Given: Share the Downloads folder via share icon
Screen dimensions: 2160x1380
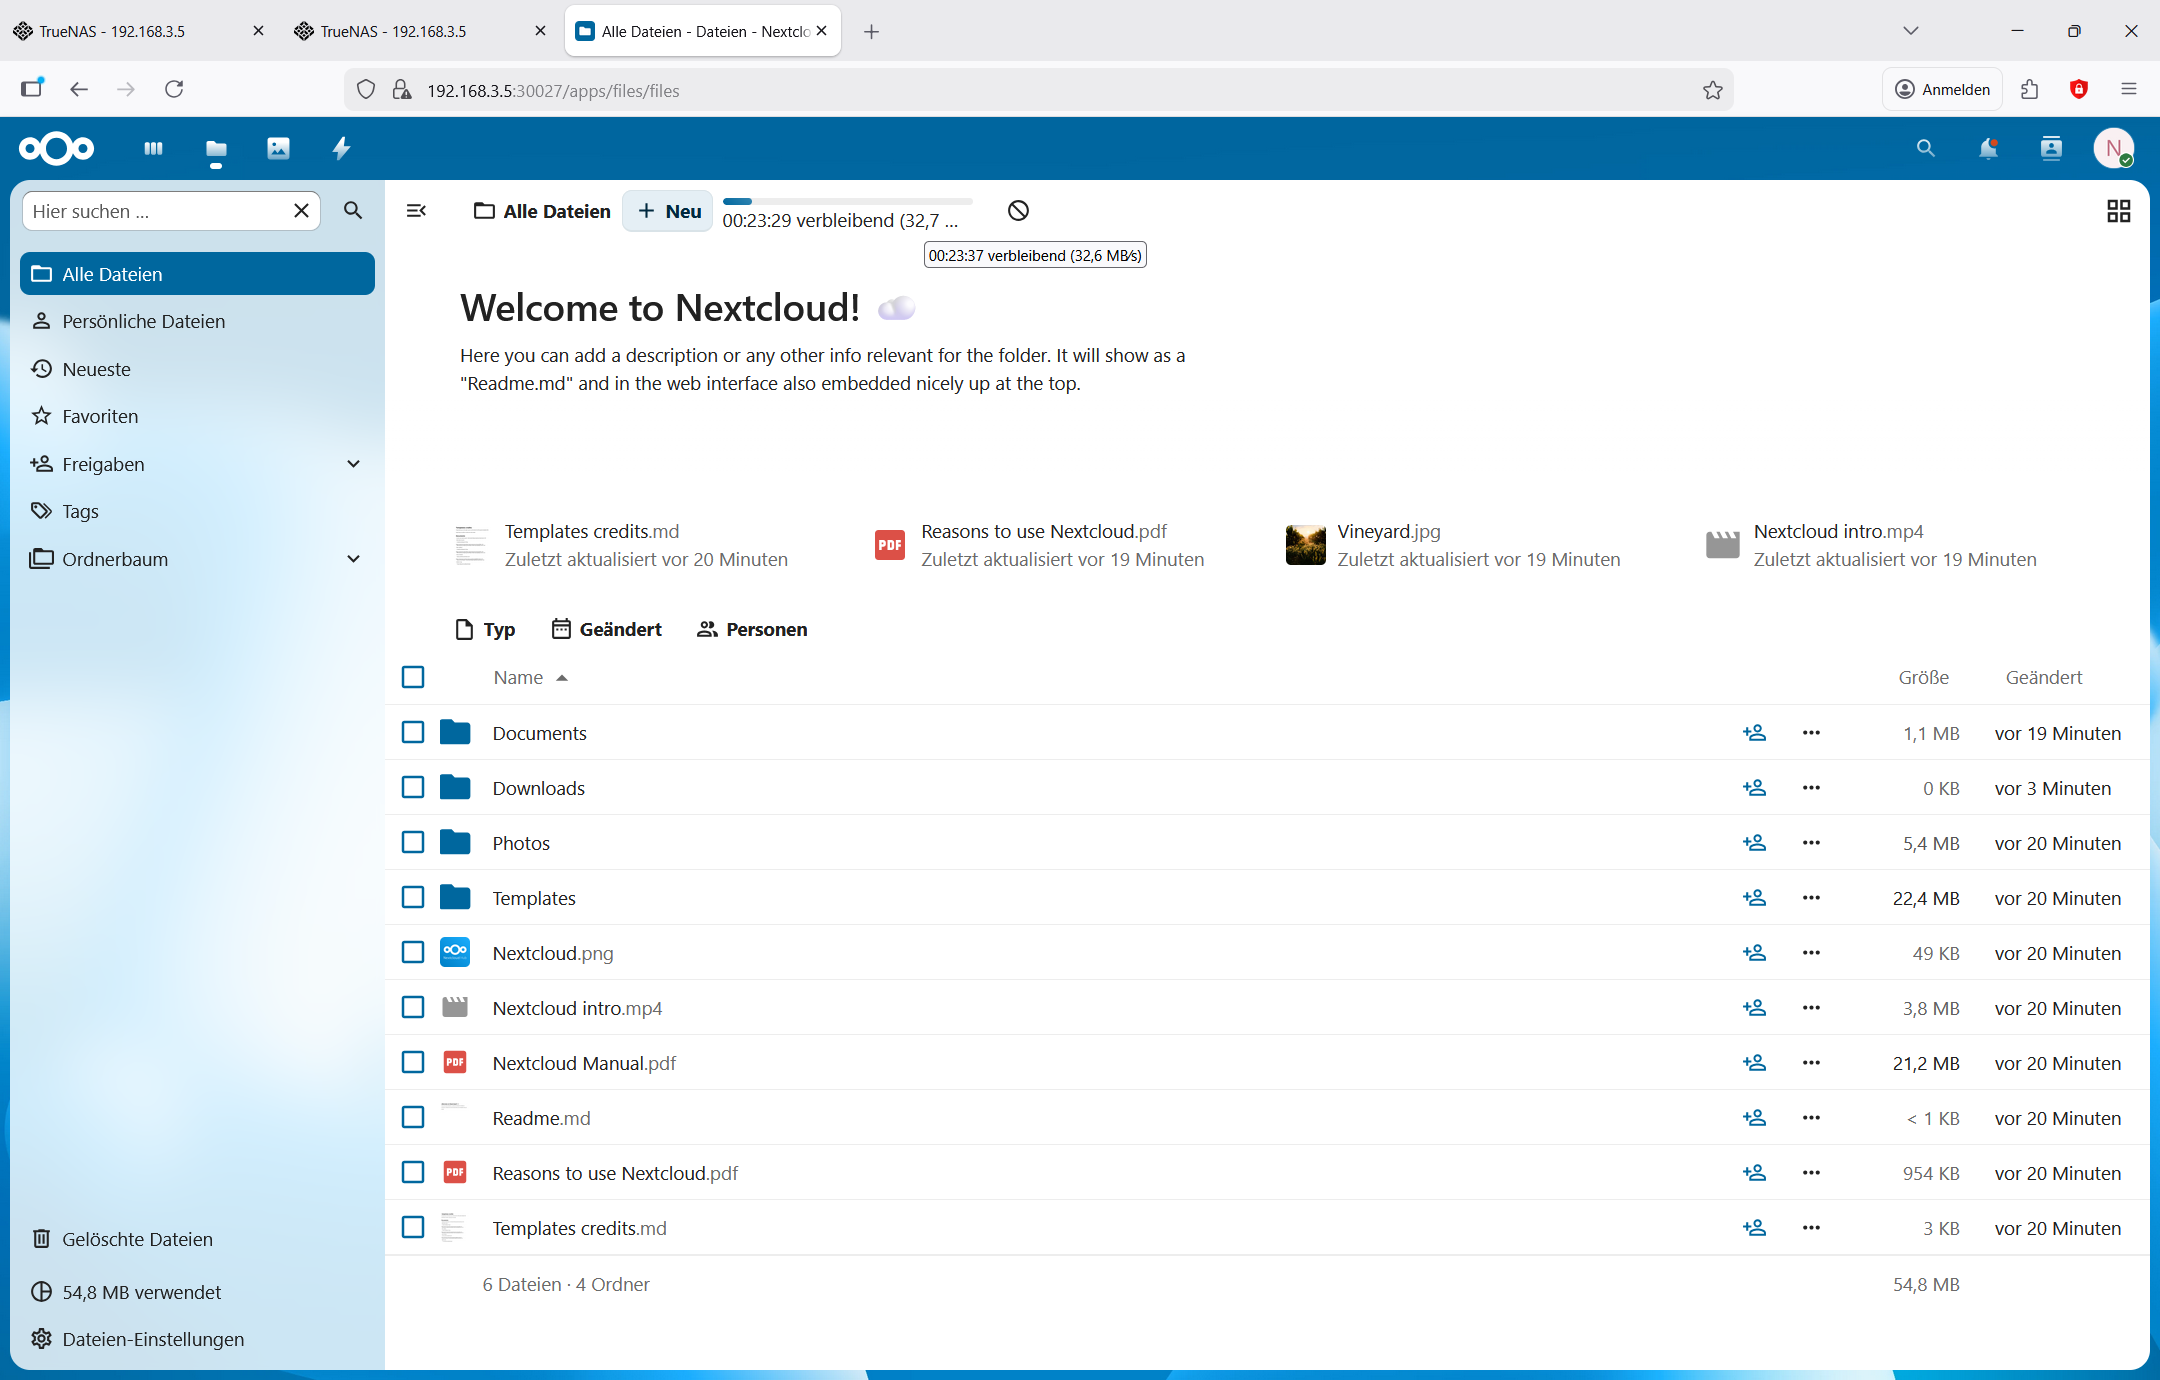Looking at the screenshot, I should click(1754, 788).
